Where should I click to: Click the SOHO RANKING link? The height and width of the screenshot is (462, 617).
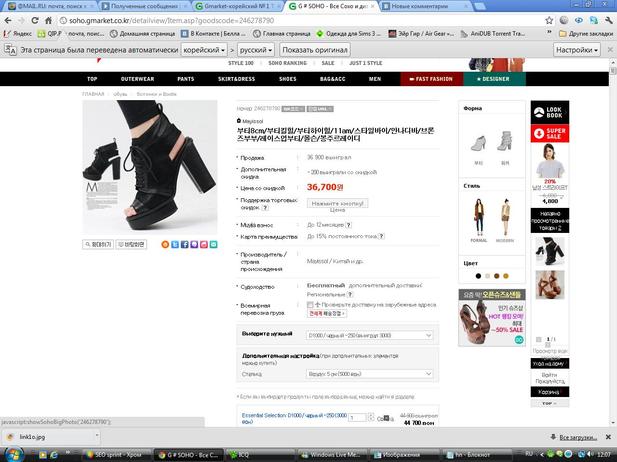coord(287,63)
